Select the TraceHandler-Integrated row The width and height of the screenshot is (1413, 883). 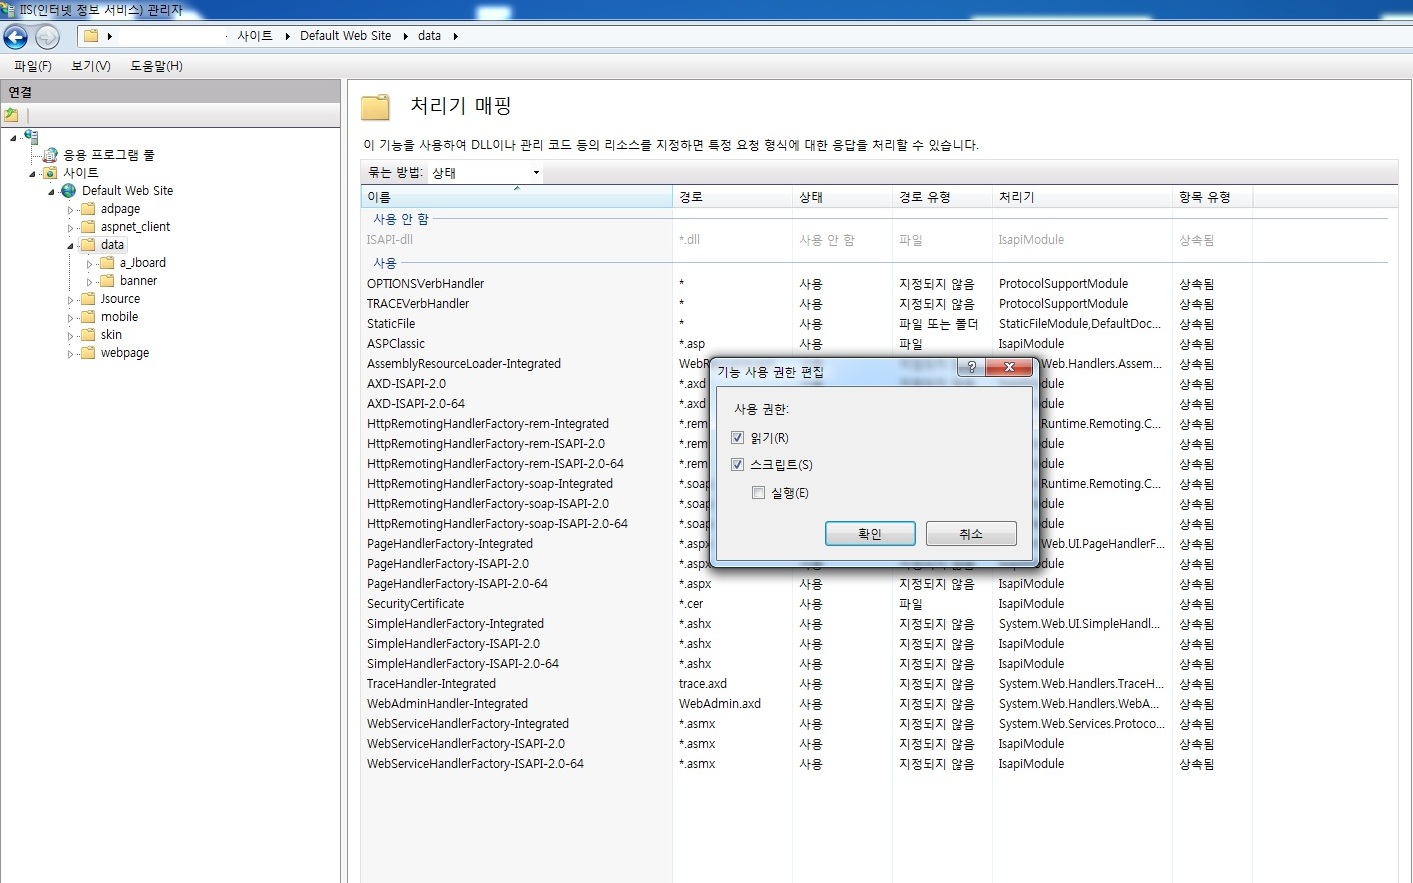790,684
